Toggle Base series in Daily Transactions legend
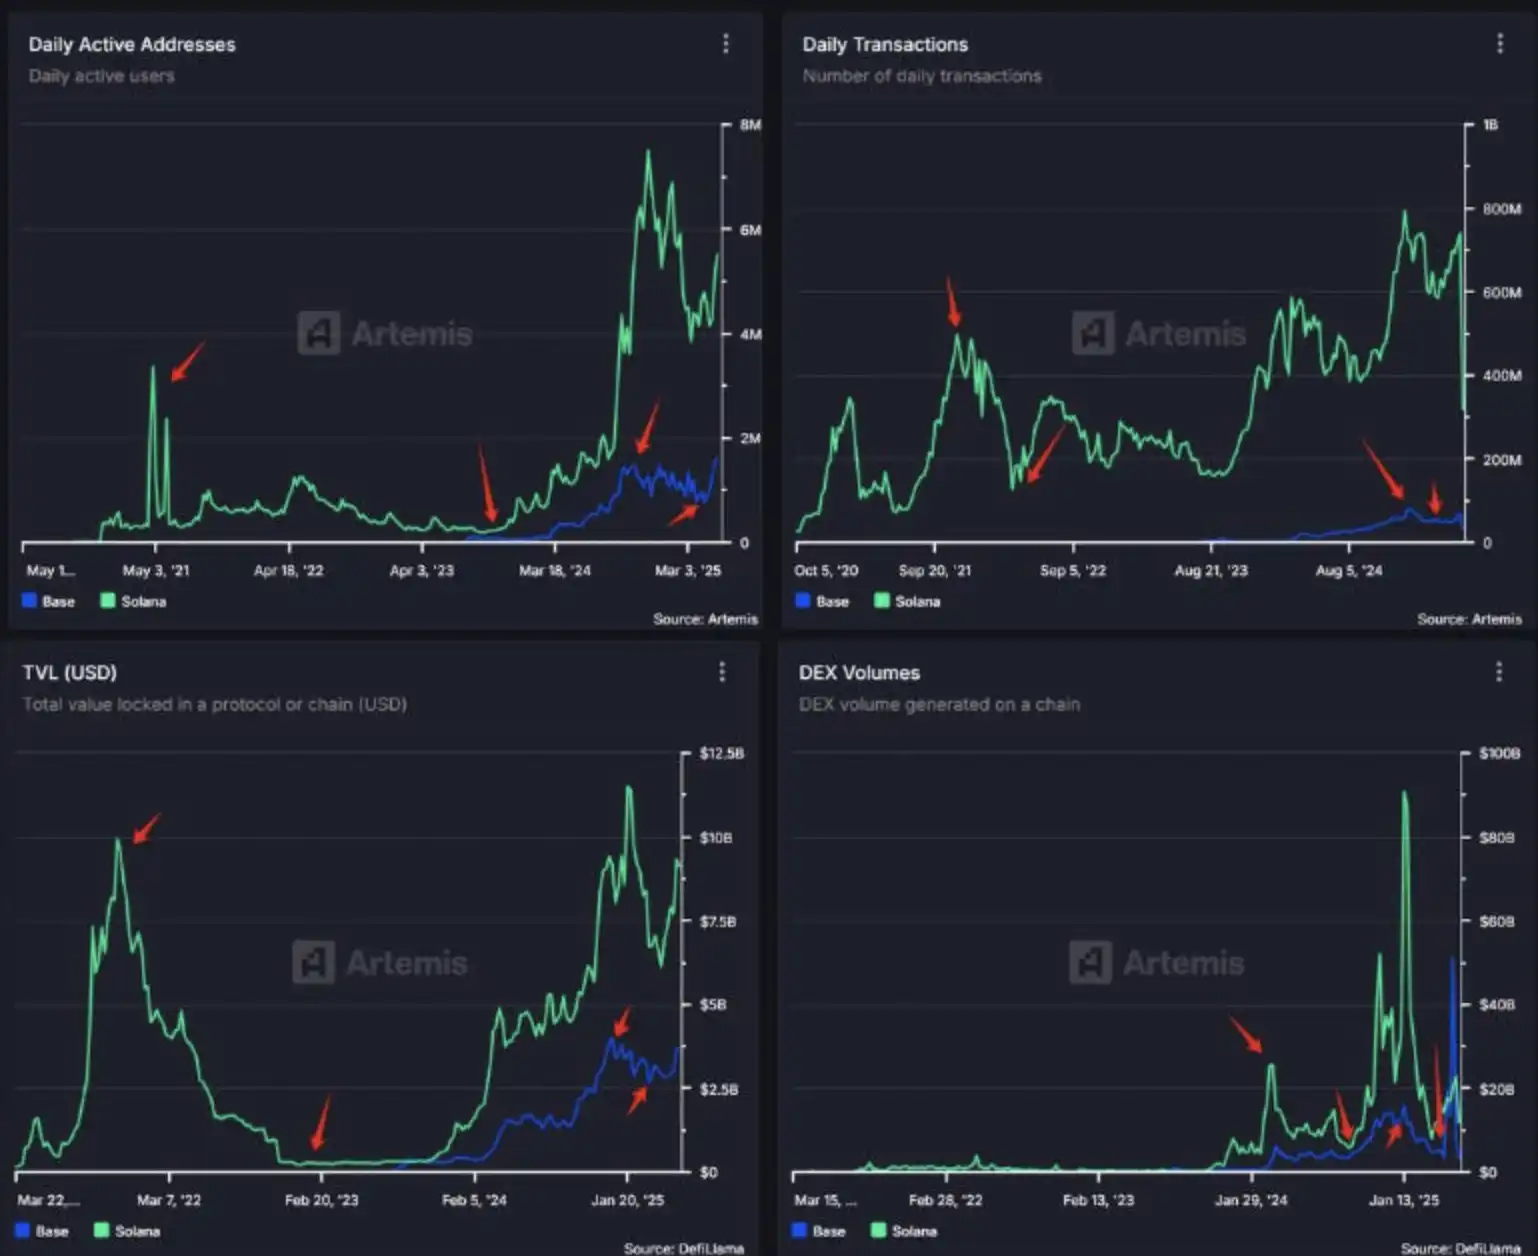The height and width of the screenshot is (1256, 1538). click(x=822, y=601)
